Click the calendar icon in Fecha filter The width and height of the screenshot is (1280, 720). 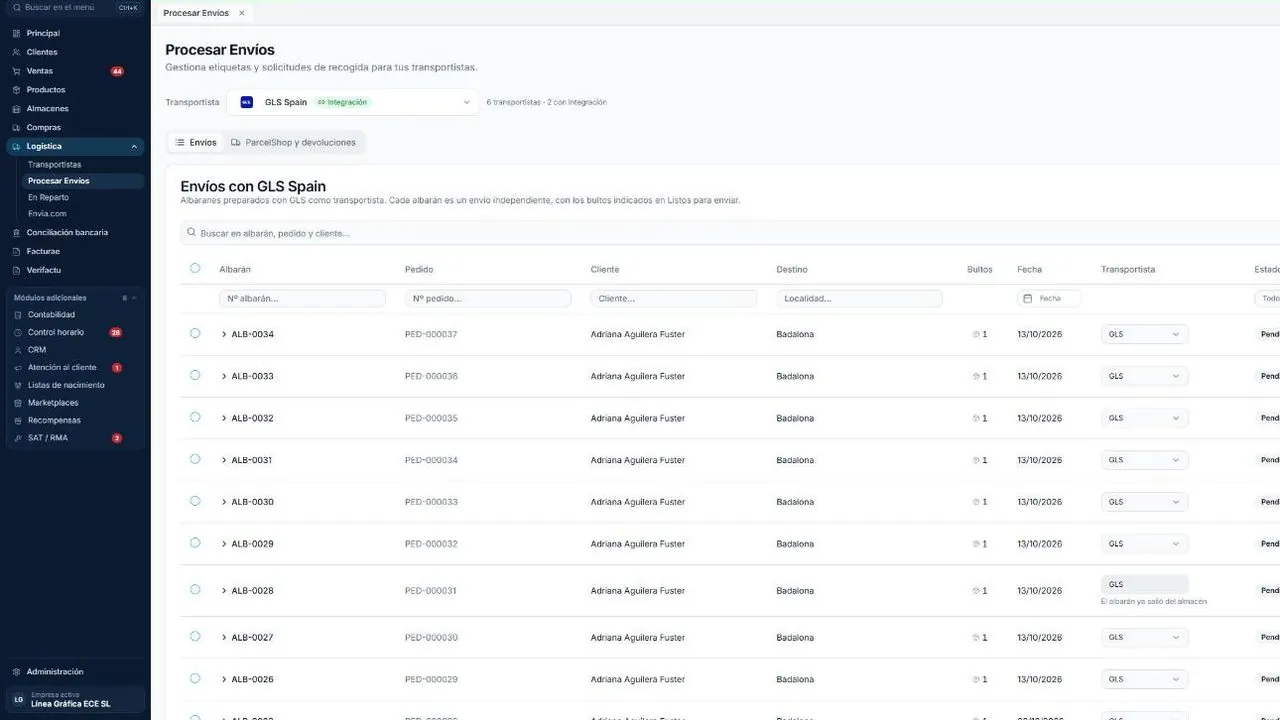1028,299
